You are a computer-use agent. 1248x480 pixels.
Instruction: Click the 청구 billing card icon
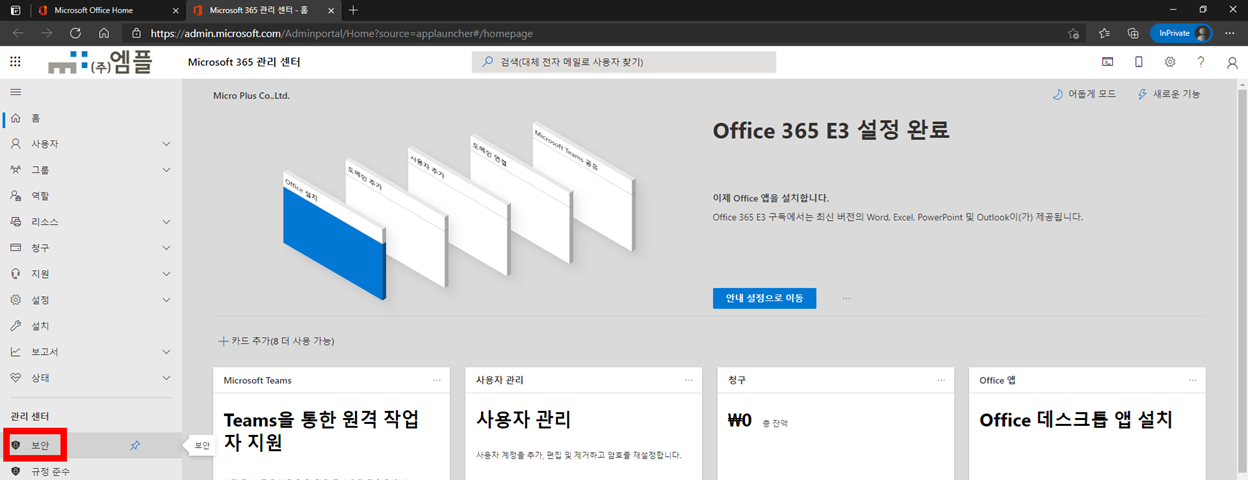15,248
